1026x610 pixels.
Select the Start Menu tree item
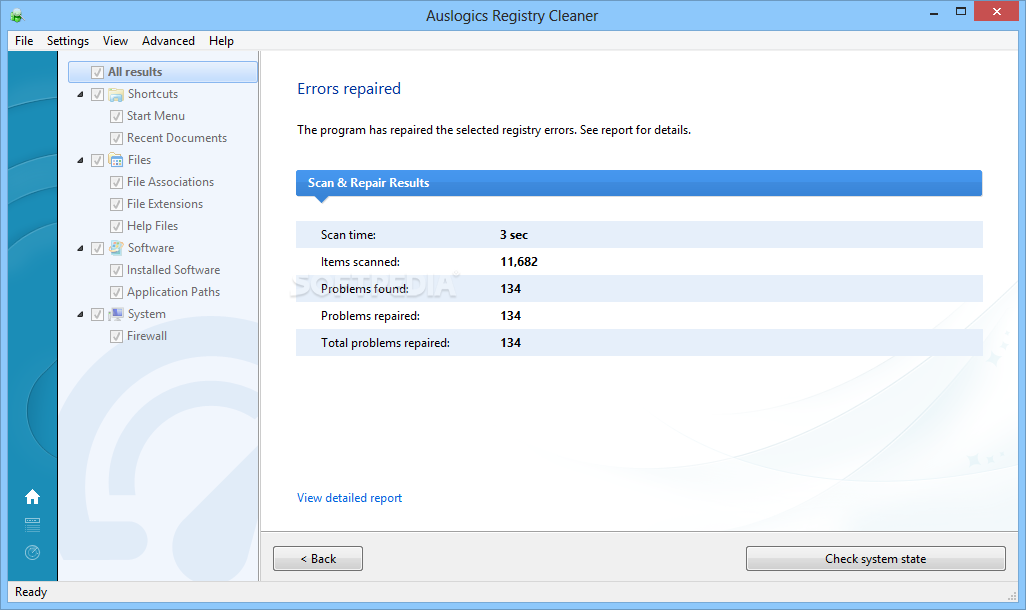(156, 116)
